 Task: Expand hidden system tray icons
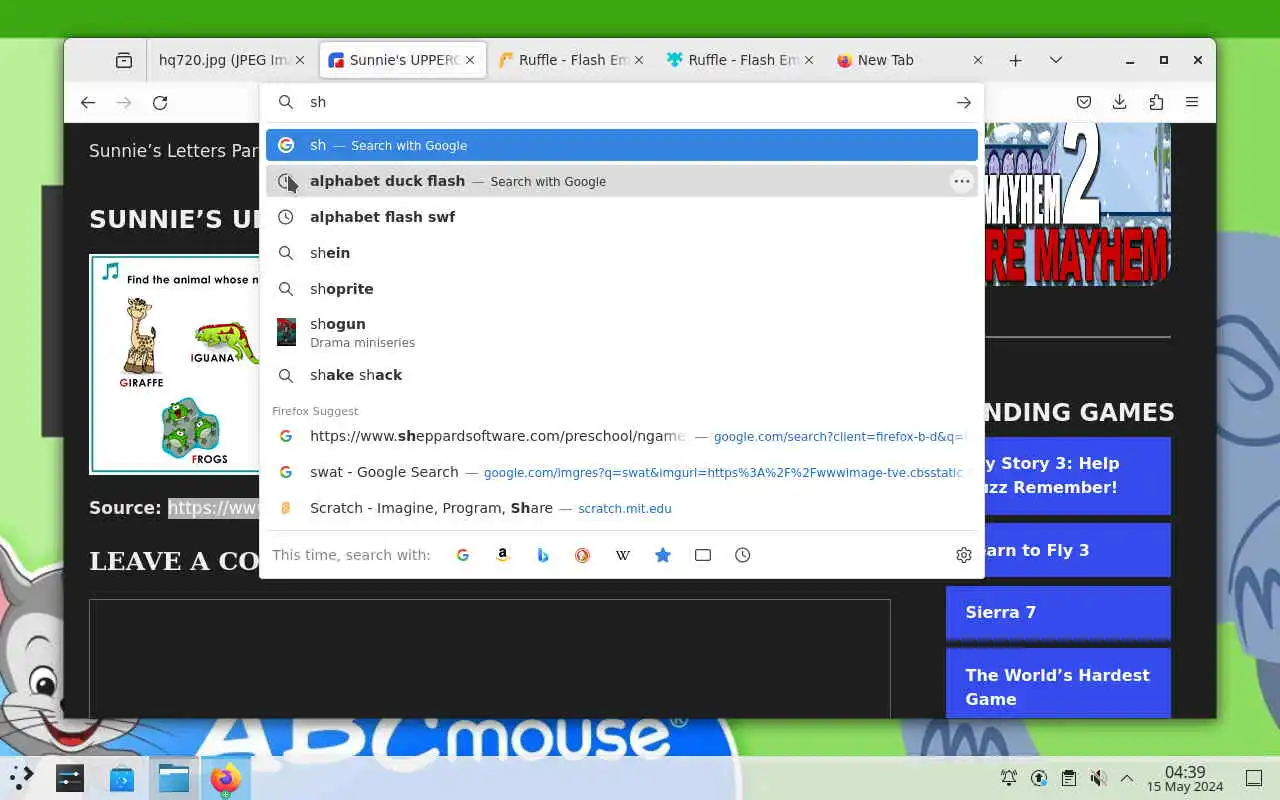(1127, 778)
